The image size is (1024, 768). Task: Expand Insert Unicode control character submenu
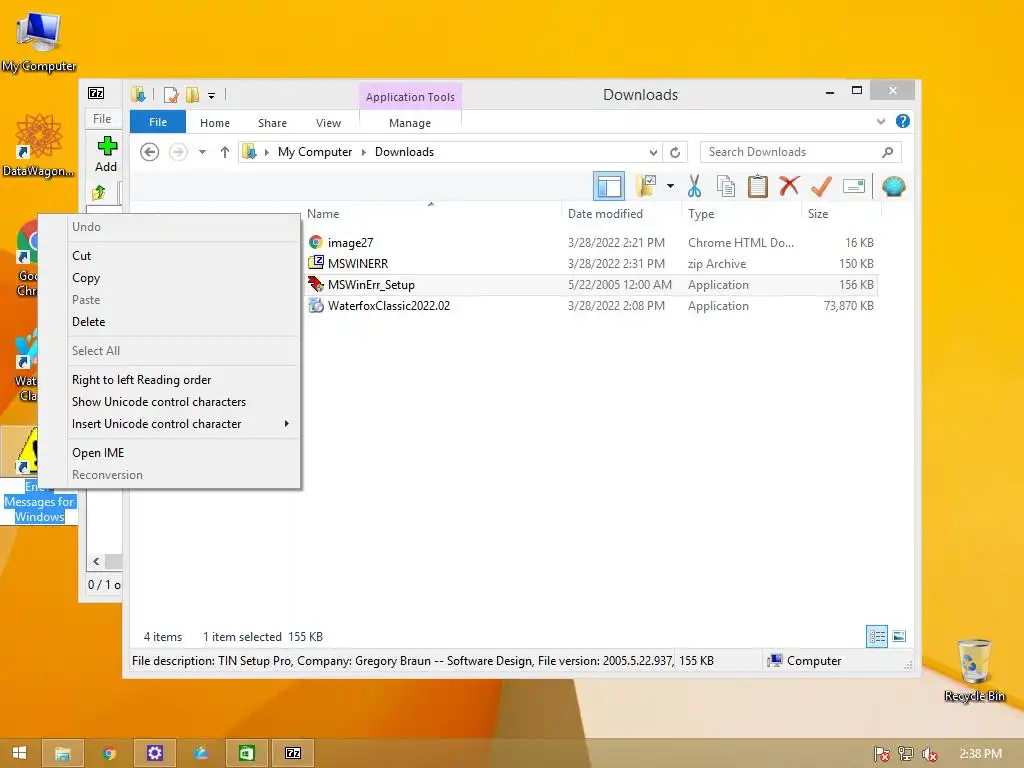[183, 424]
